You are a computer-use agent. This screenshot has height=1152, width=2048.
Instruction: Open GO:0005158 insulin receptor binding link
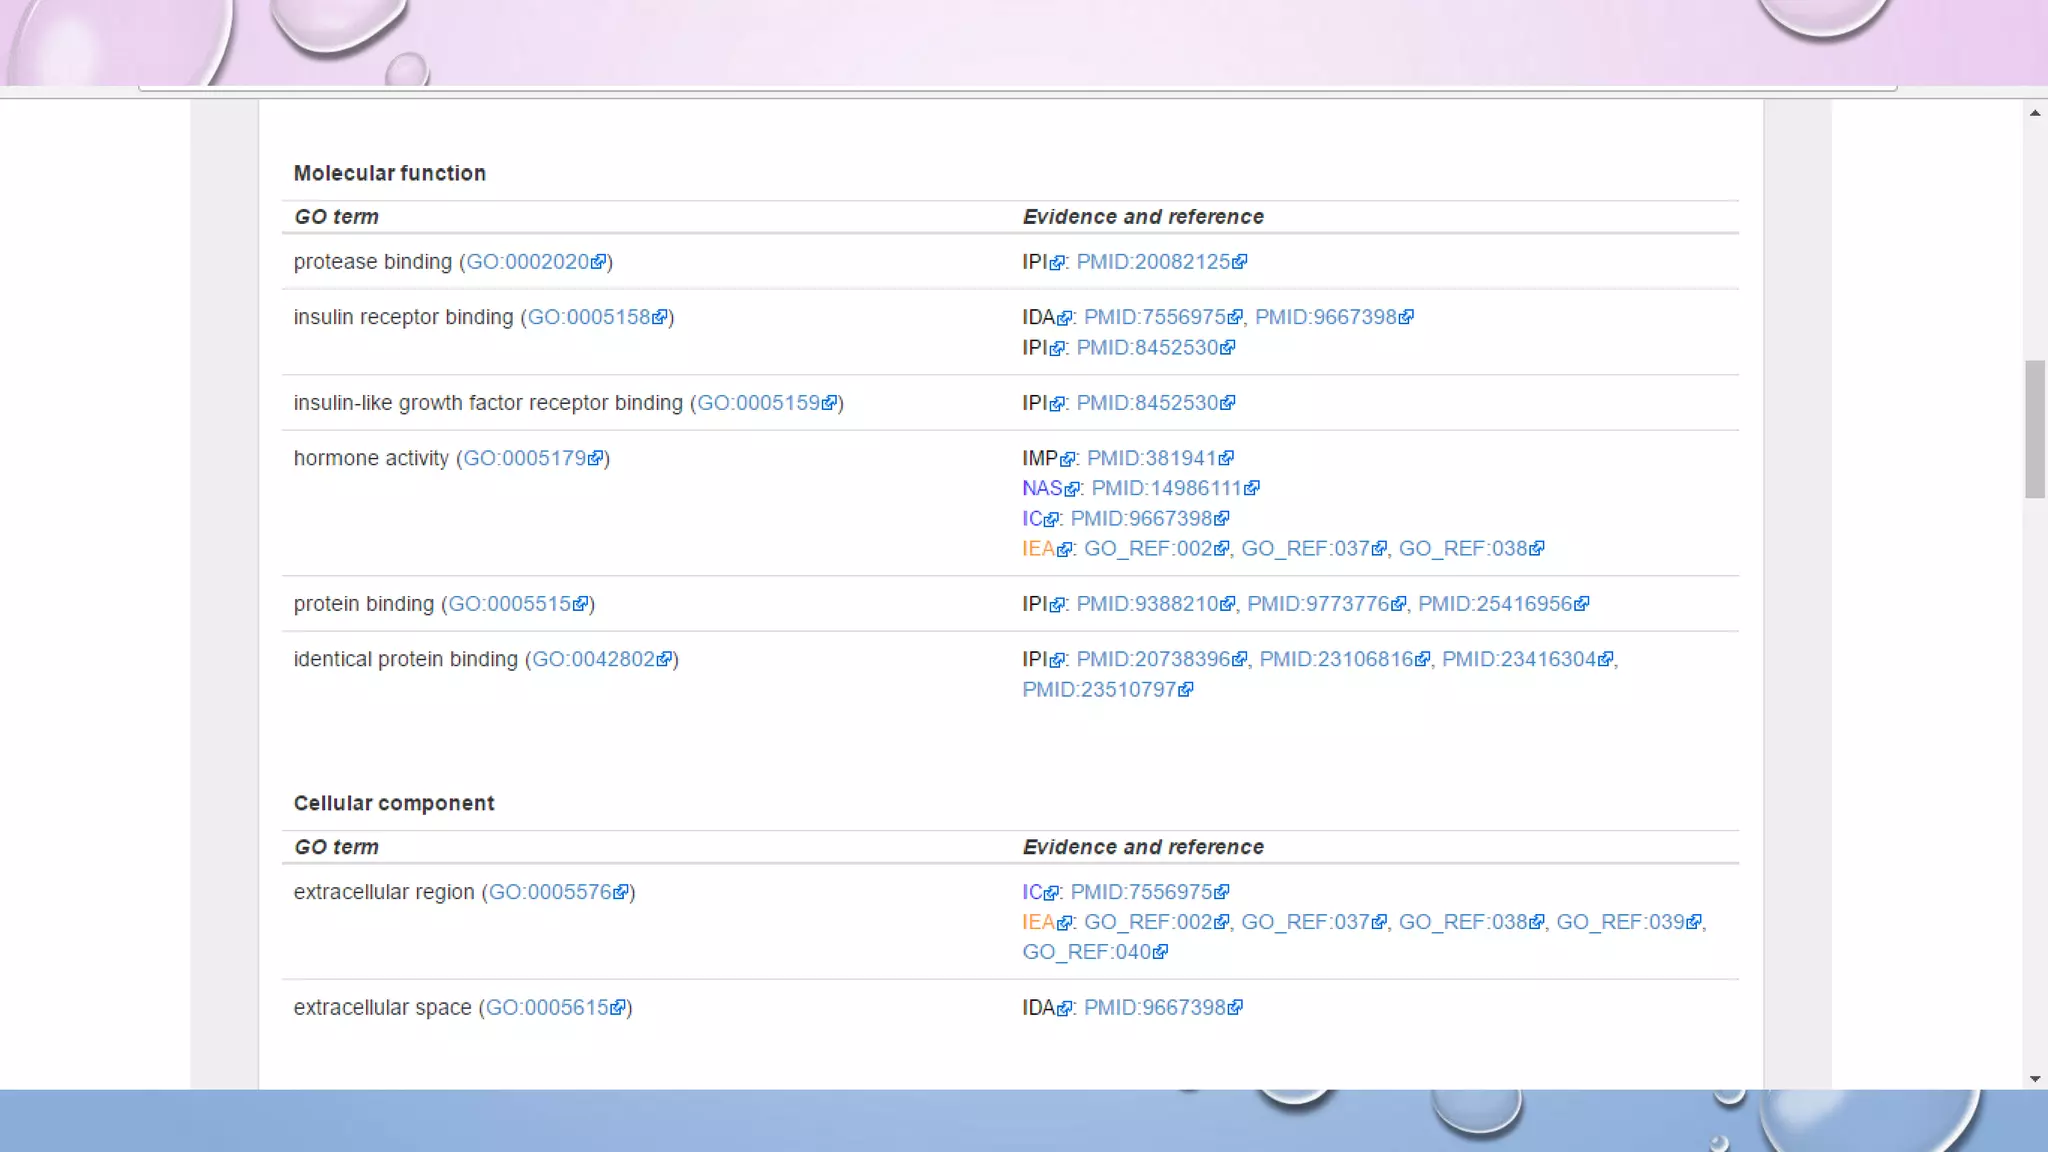click(x=588, y=317)
